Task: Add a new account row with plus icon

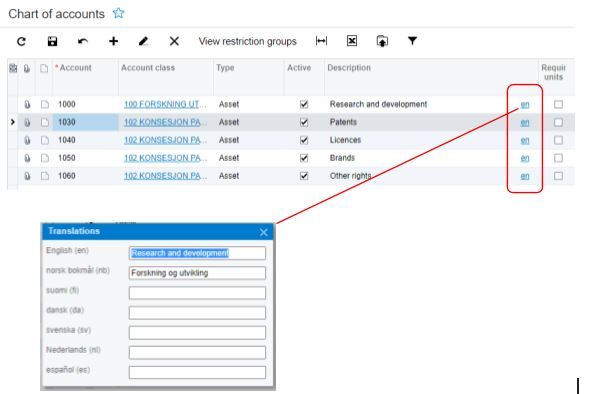Action: (113, 41)
